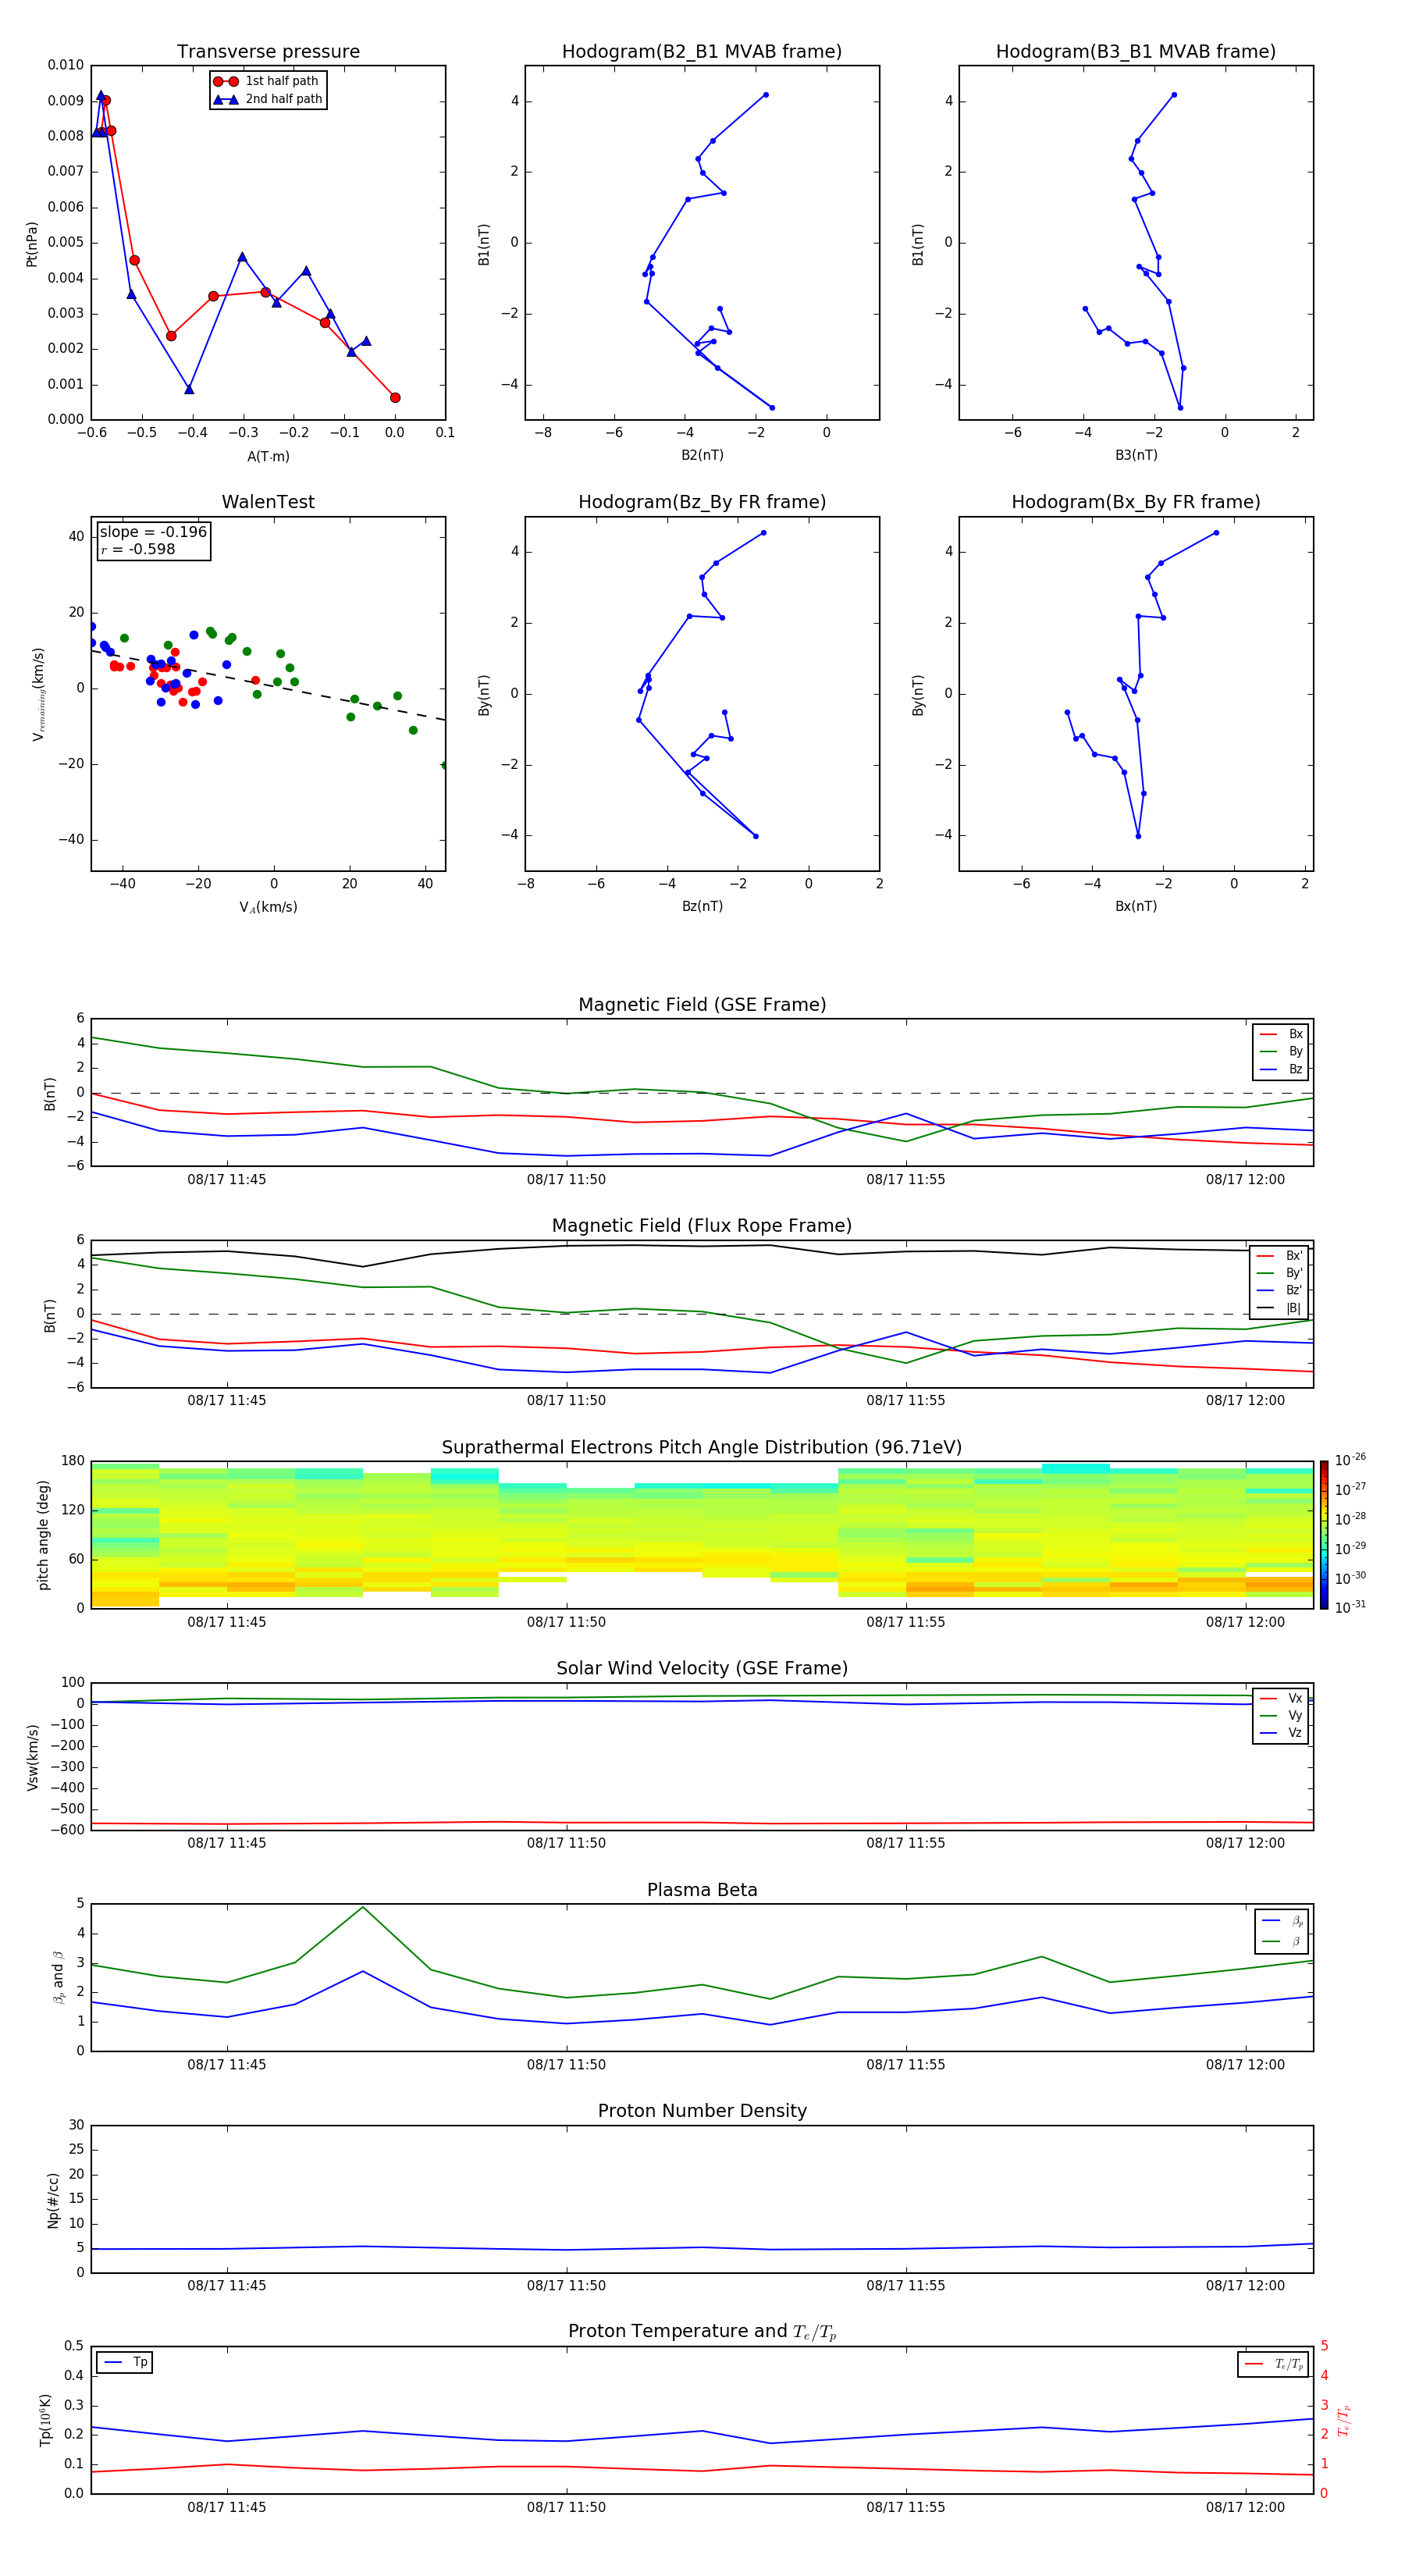Click the 'B3(nT)' x-axis label
1405x2576 pixels.
[1136, 455]
